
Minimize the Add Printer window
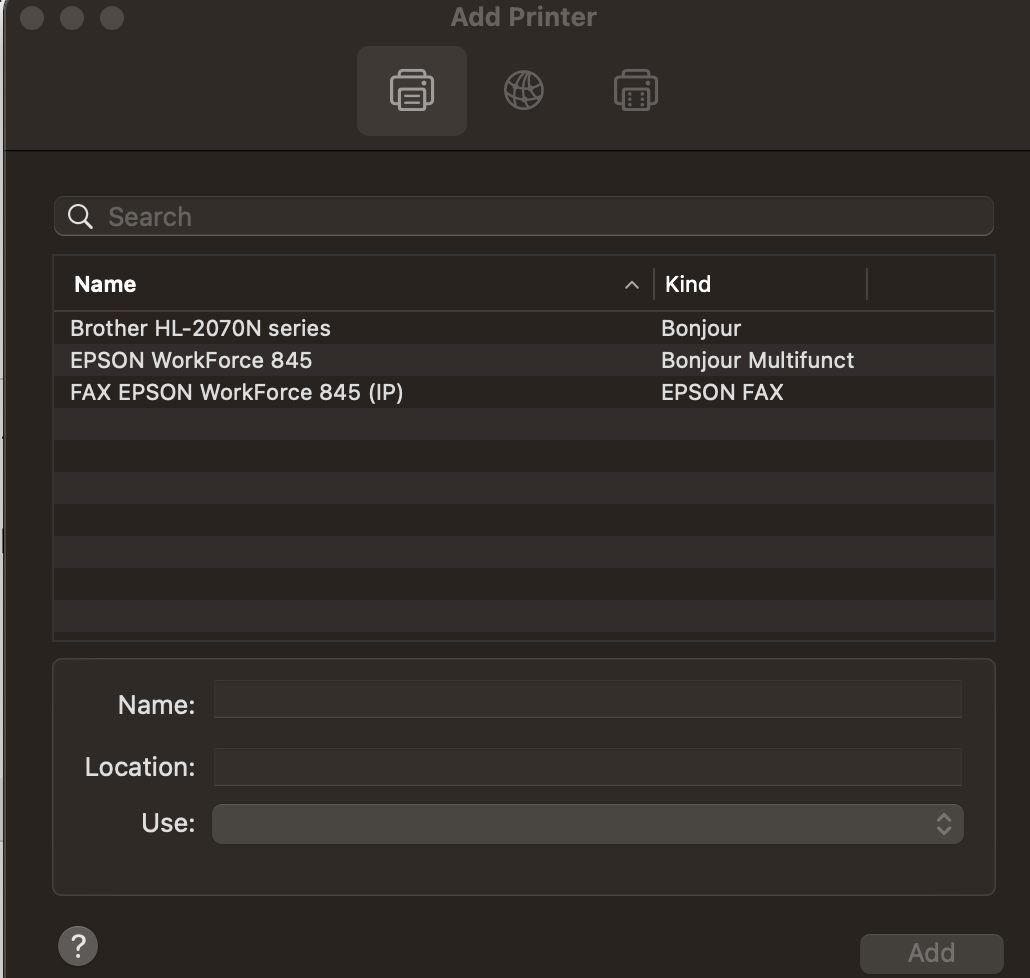click(72, 18)
